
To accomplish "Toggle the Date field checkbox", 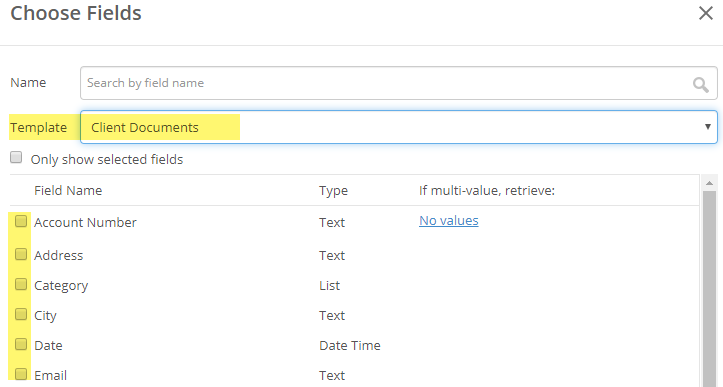I will coord(21,344).
